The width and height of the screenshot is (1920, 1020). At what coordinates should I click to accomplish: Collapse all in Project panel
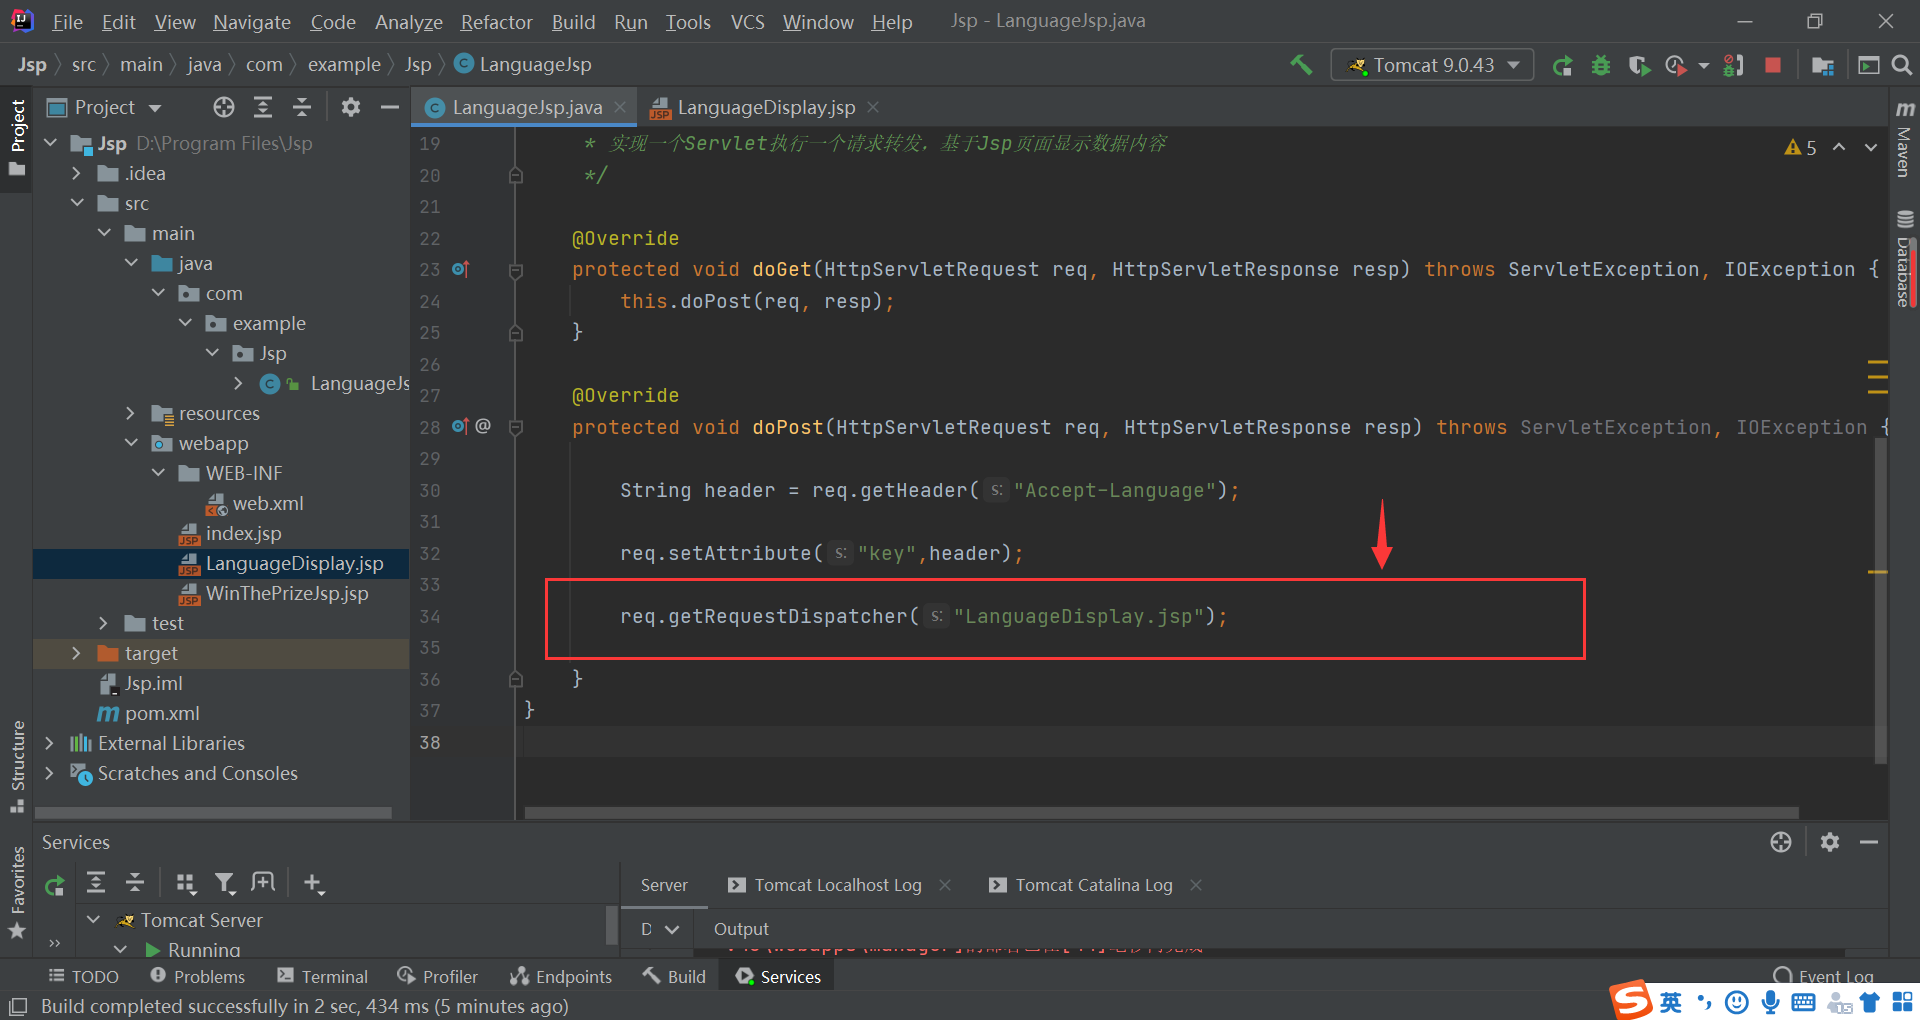tap(302, 107)
